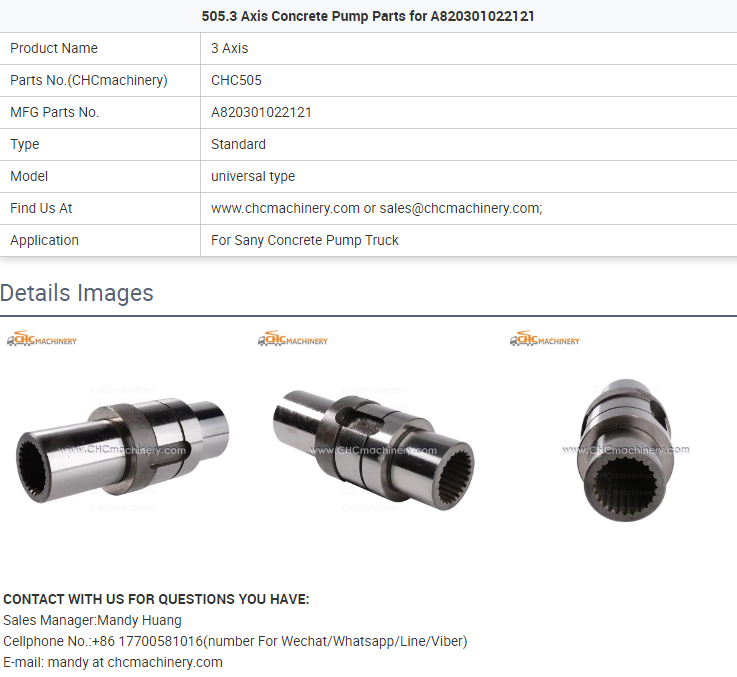The width and height of the screenshot is (737, 677).
Task: Click the sales@chcmachinery.com email address
Action: pos(461,208)
